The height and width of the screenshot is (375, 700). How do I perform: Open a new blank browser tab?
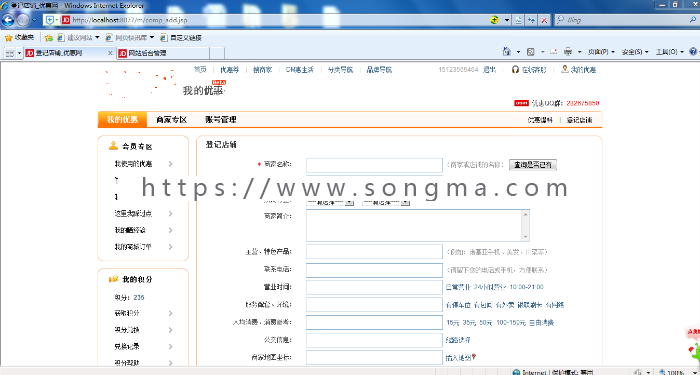[217, 53]
